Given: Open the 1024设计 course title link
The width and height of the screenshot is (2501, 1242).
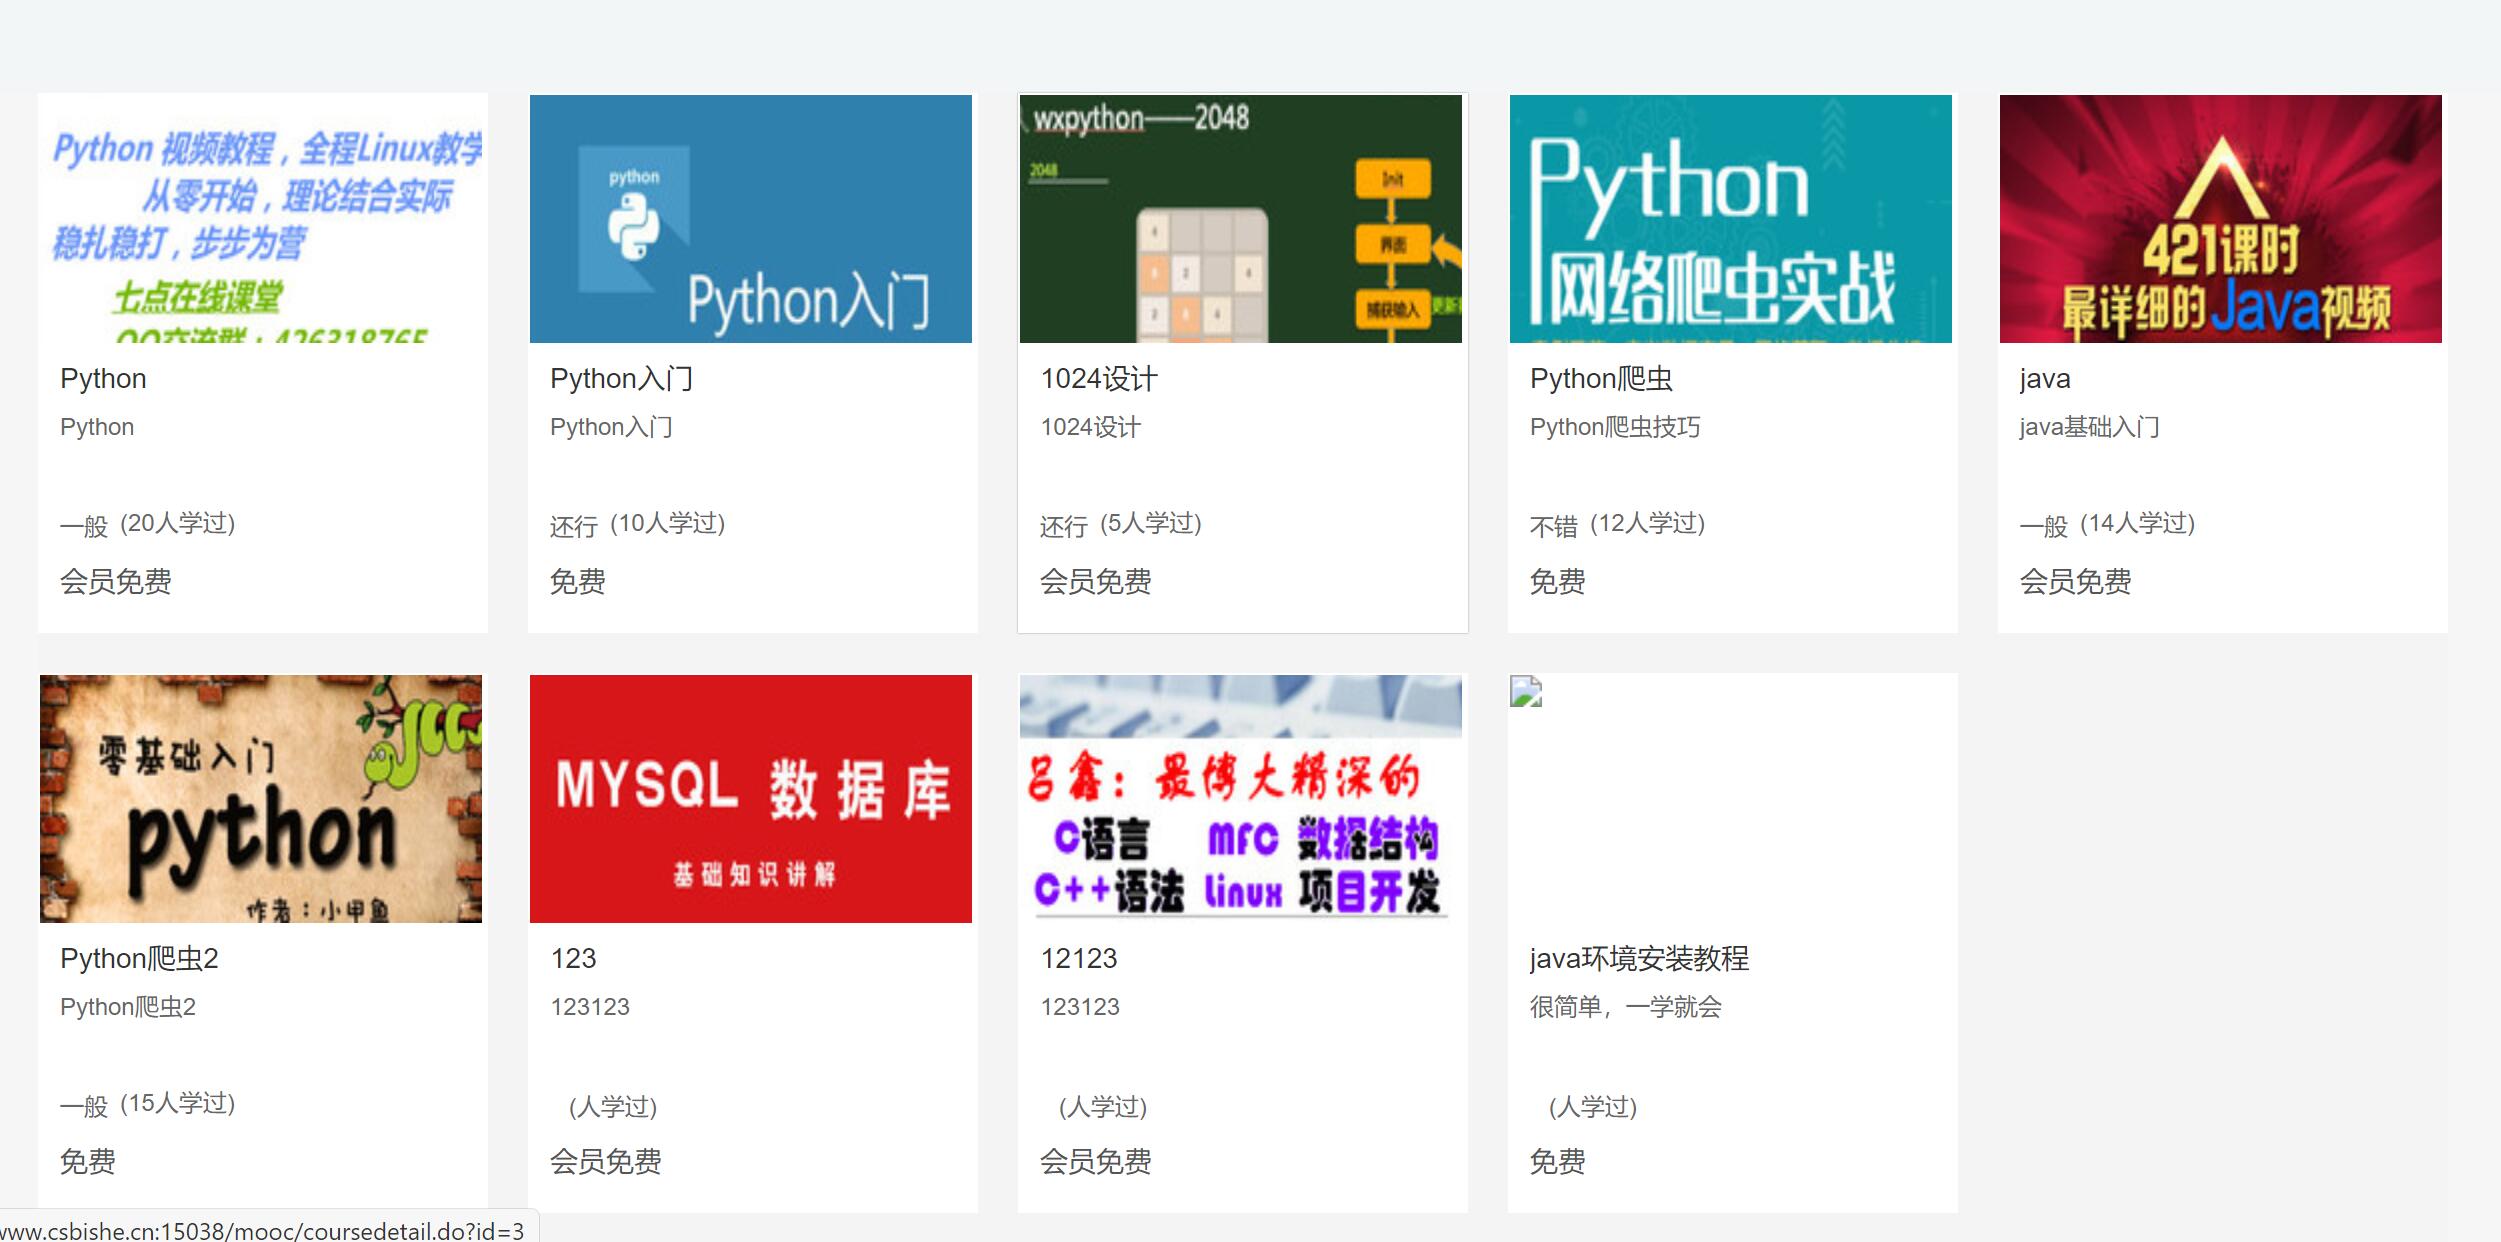Looking at the screenshot, I should (x=1100, y=379).
